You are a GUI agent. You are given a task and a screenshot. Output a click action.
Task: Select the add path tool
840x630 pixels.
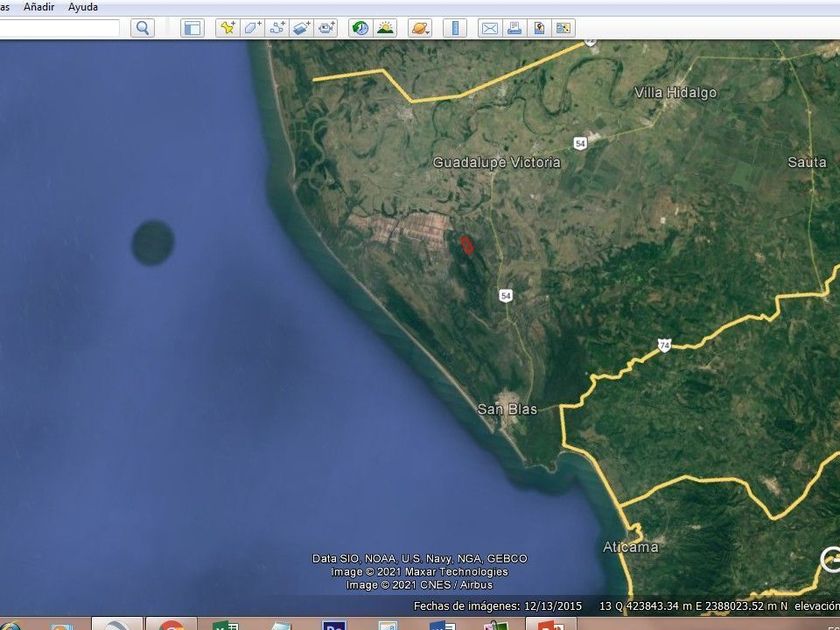click(x=277, y=28)
